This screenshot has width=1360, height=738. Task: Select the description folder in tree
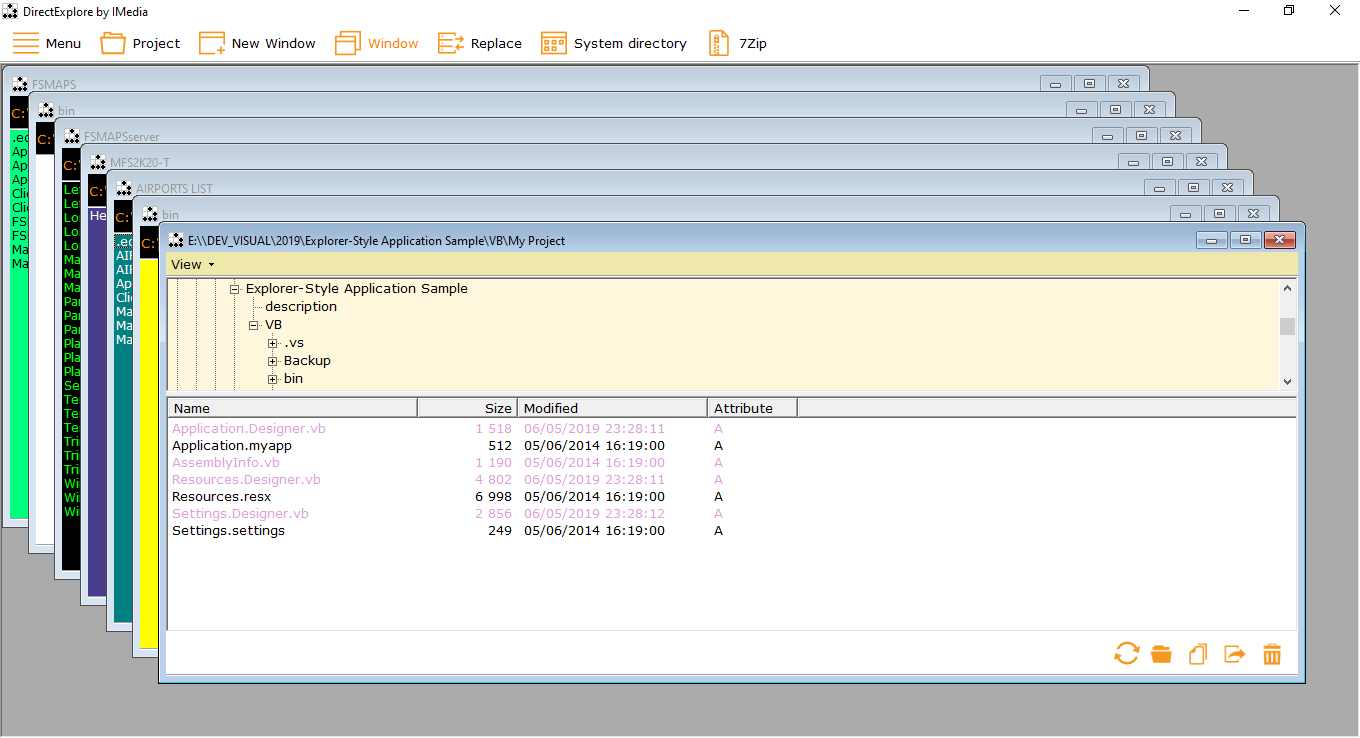(301, 307)
